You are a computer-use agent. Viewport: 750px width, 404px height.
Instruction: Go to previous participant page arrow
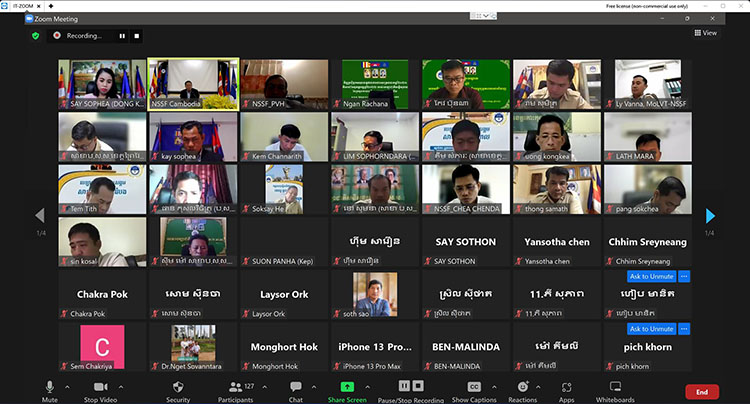40,216
